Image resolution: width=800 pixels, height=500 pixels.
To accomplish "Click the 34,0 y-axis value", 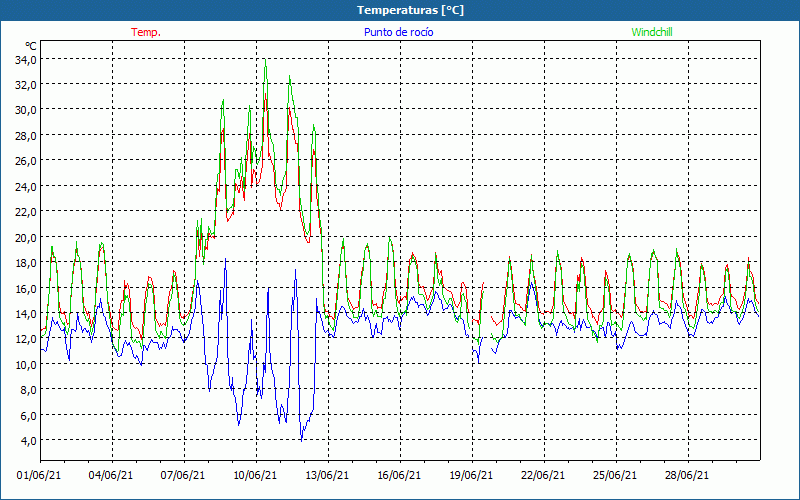I will tap(26, 59).
